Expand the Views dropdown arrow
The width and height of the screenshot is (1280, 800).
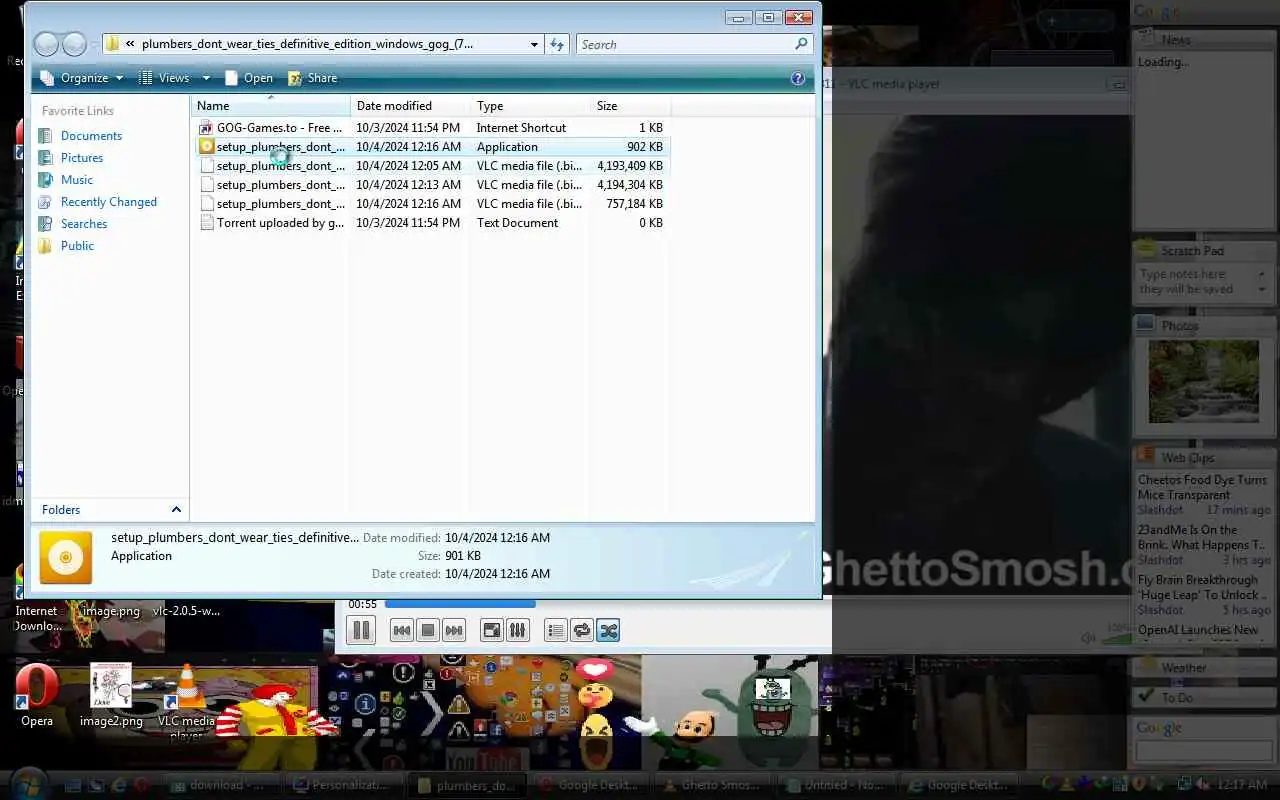click(x=206, y=78)
